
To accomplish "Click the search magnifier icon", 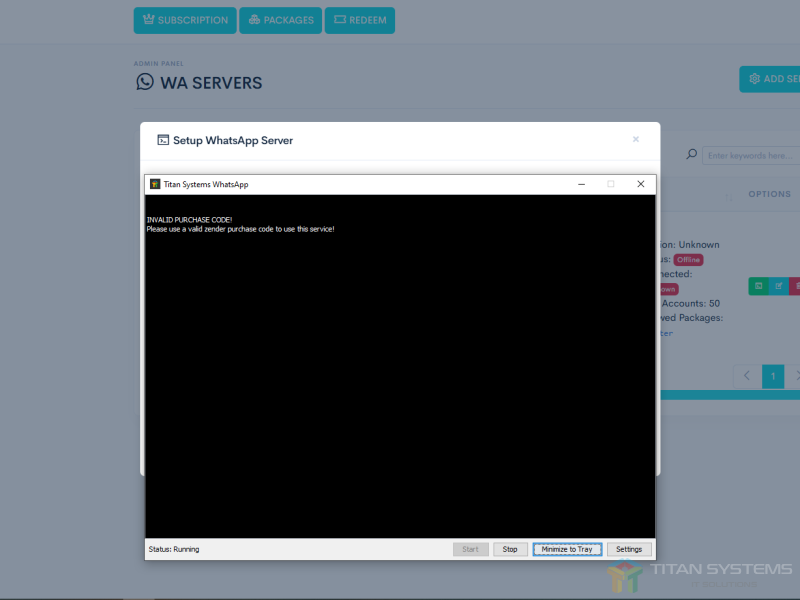I will click(x=691, y=155).
